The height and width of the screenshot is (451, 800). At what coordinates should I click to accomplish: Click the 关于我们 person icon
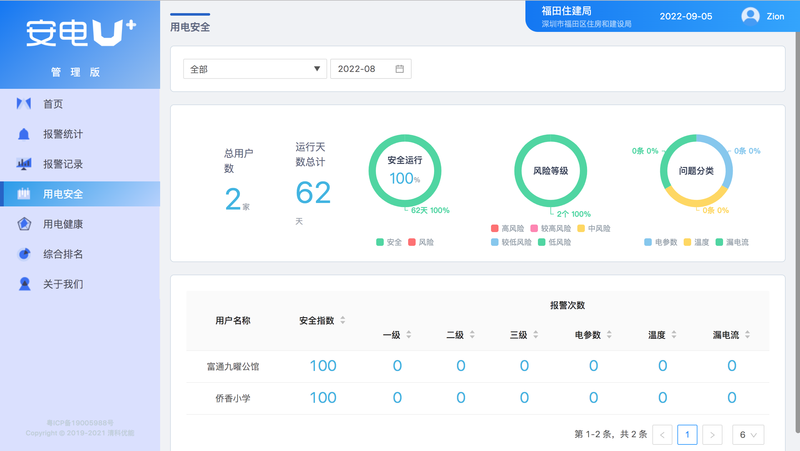[x=24, y=284]
